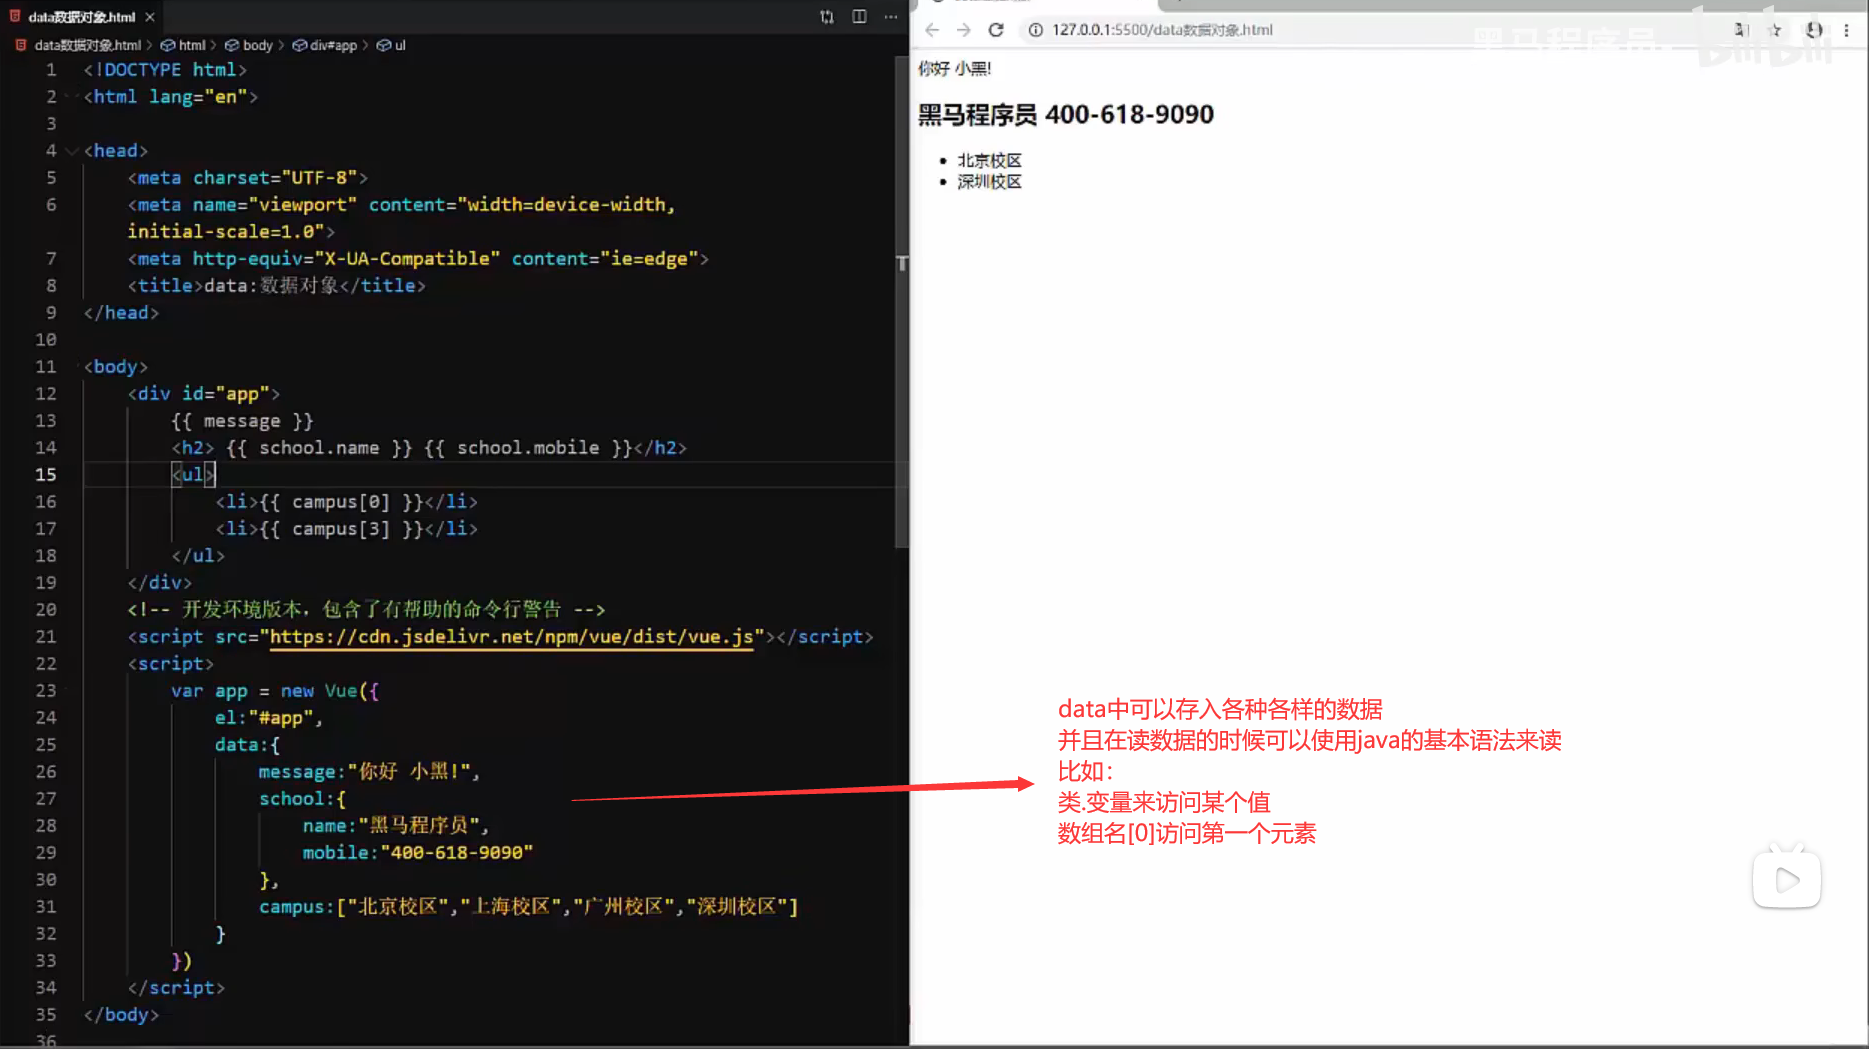The image size is (1869, 1049).
Task: Expand the html breadcrumb item
Action: [x=184, y=45]
